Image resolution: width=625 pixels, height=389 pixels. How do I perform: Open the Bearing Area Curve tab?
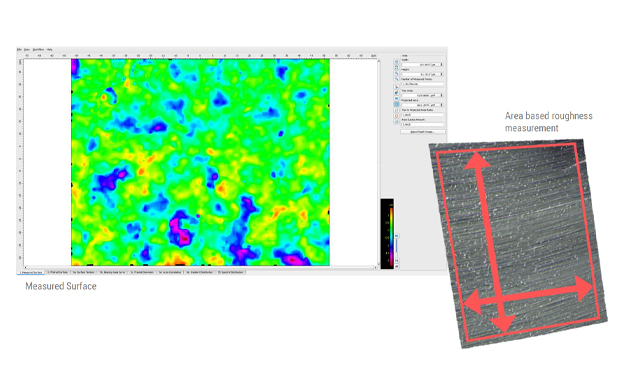[113, 272]
